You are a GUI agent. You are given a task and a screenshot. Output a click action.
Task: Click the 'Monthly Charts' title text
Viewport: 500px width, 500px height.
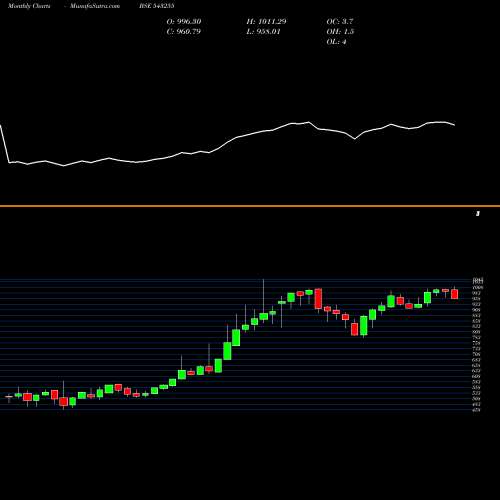click(29, 6)
